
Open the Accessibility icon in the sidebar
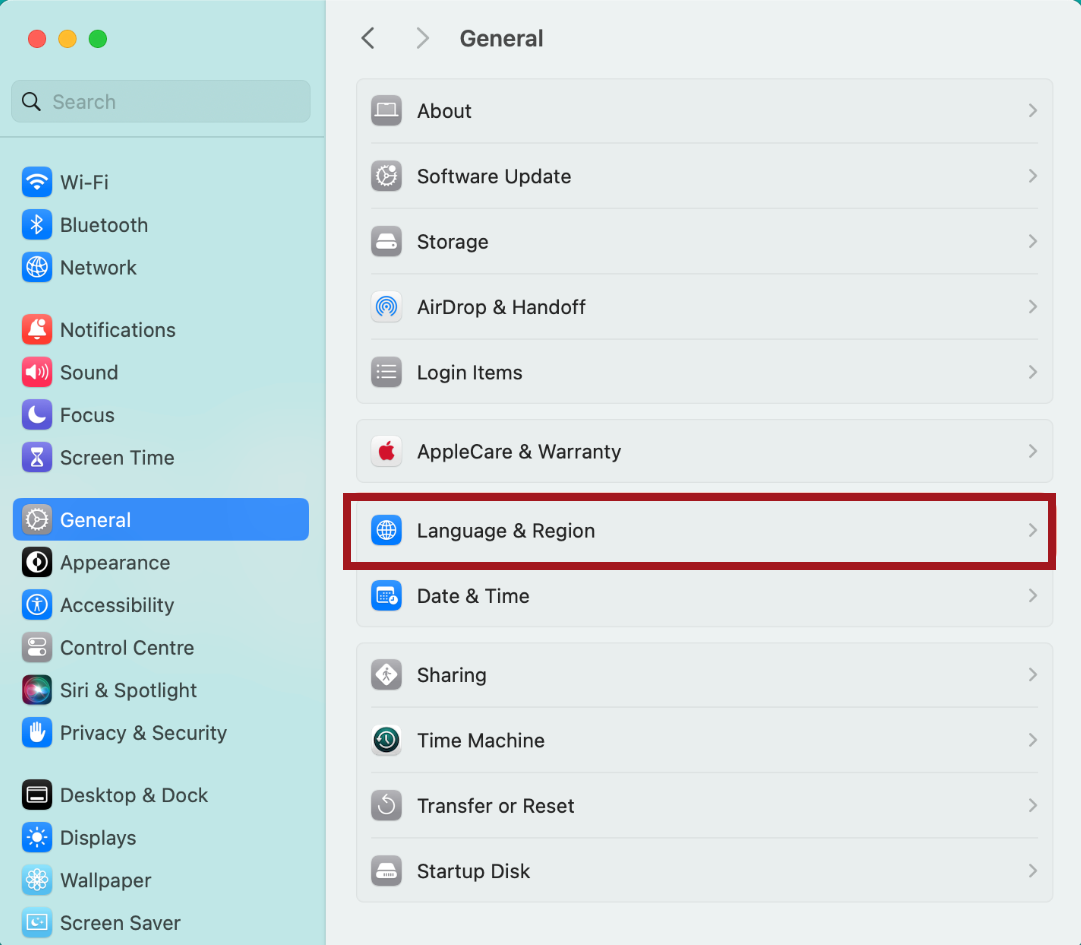coord(37,605)
